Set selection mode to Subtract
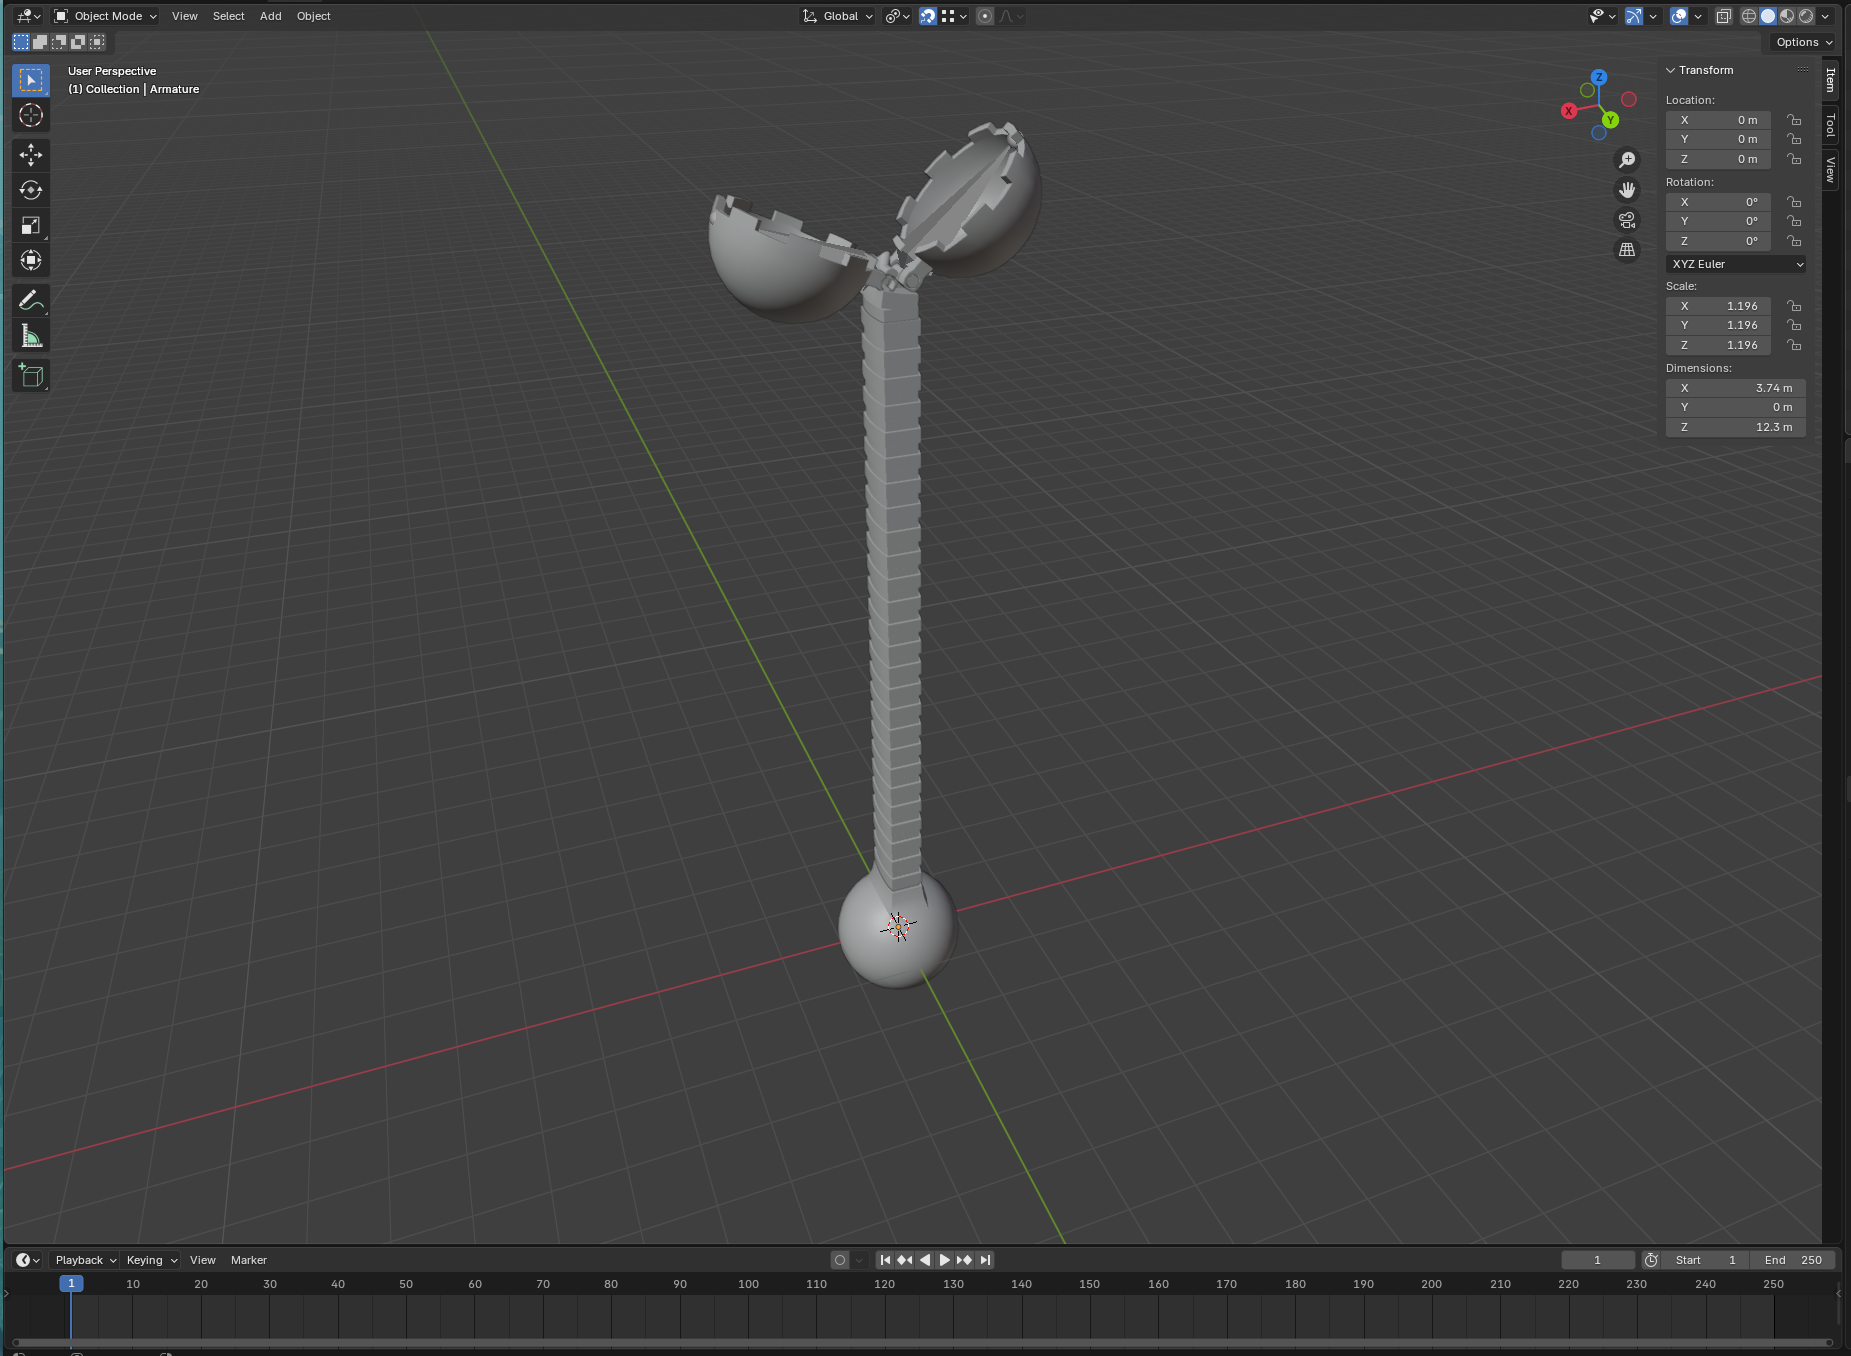1851x1356 pixels. (59, 42)
